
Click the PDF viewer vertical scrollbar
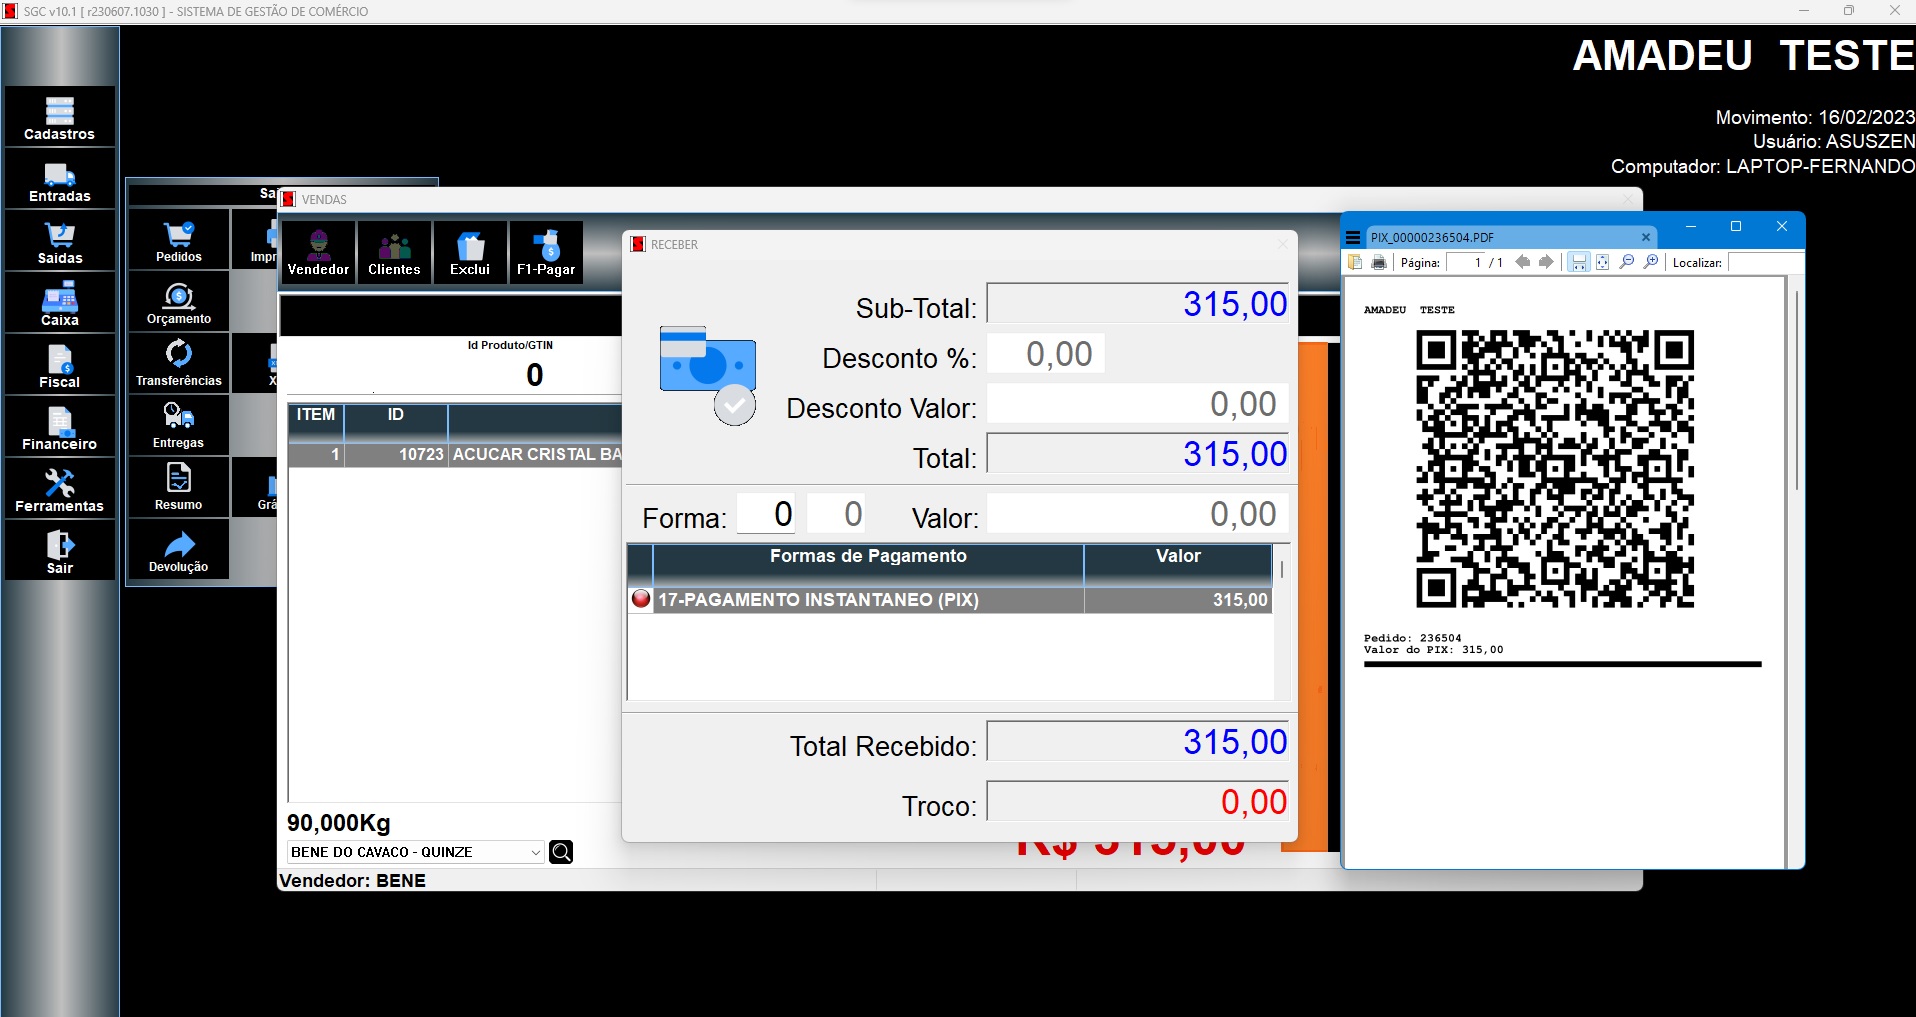pyautogui.click(x=1796, y=390)
